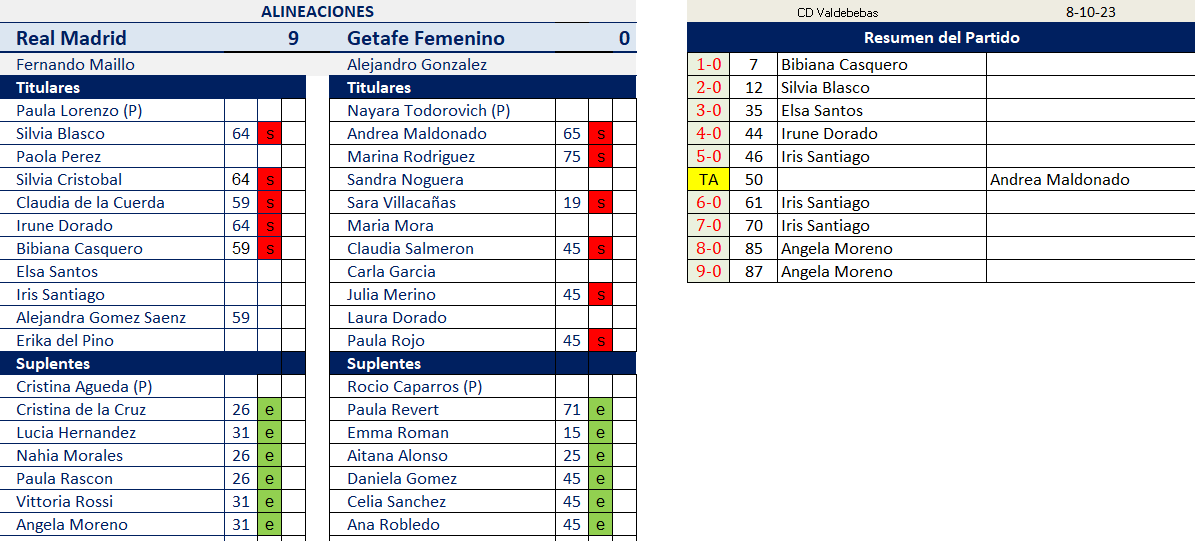
Task: Select the 9-0 score cell
Action: tap(708, 272)
